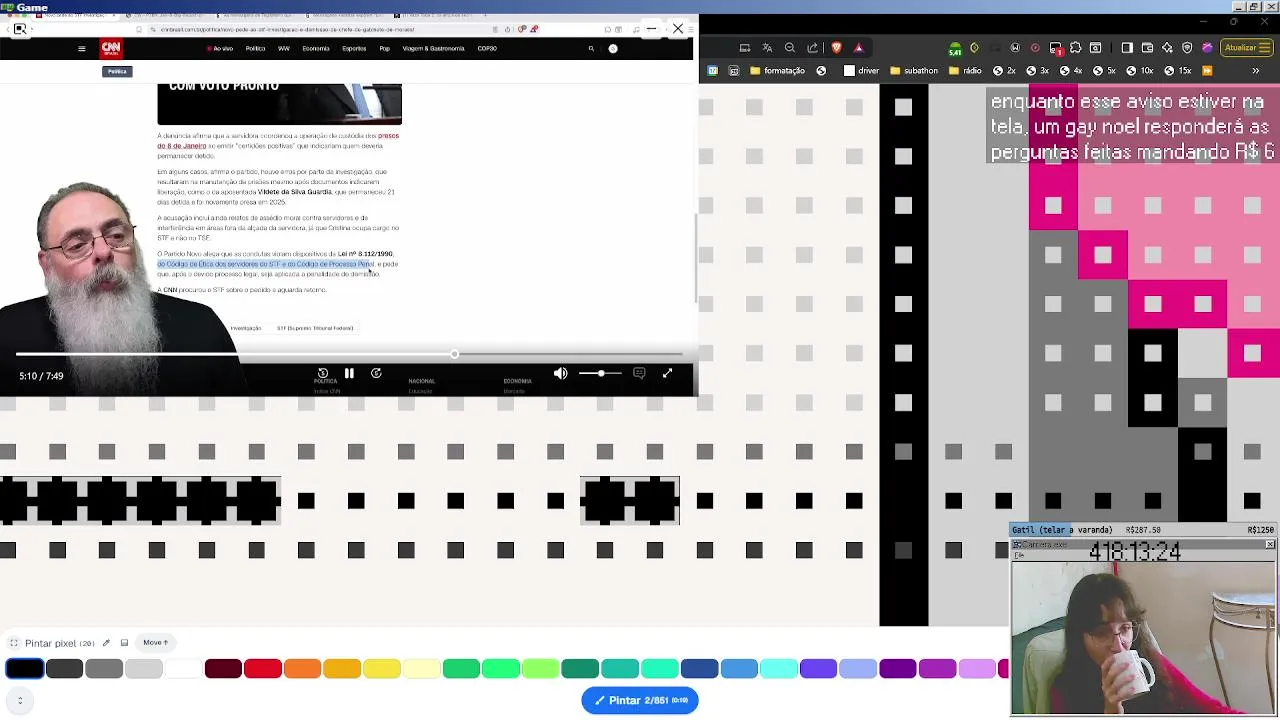
Task: Select the black color swatch
Action: [x=25, y=669]
